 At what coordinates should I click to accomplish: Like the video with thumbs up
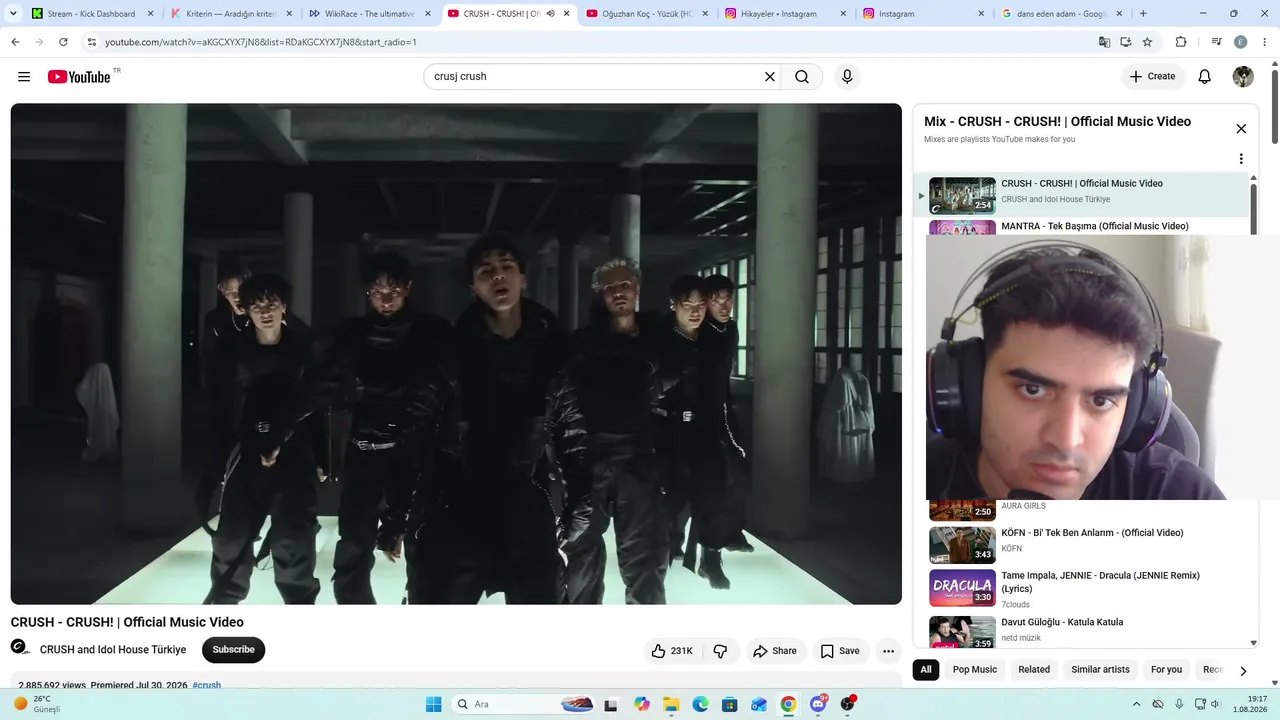(x=672, y=651)
